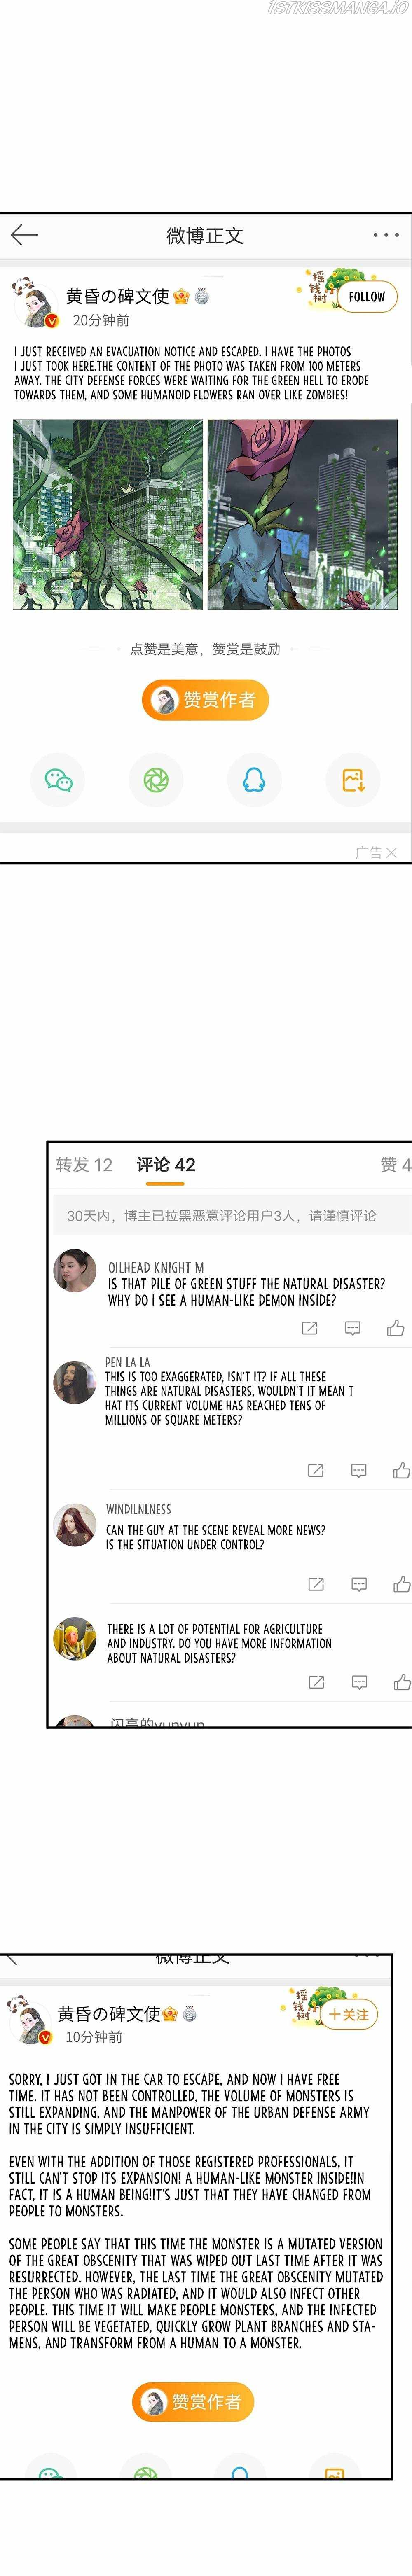Close the ad using the X
The height and width of the screenshot is (2576, 412).
[x=391, y=852]
